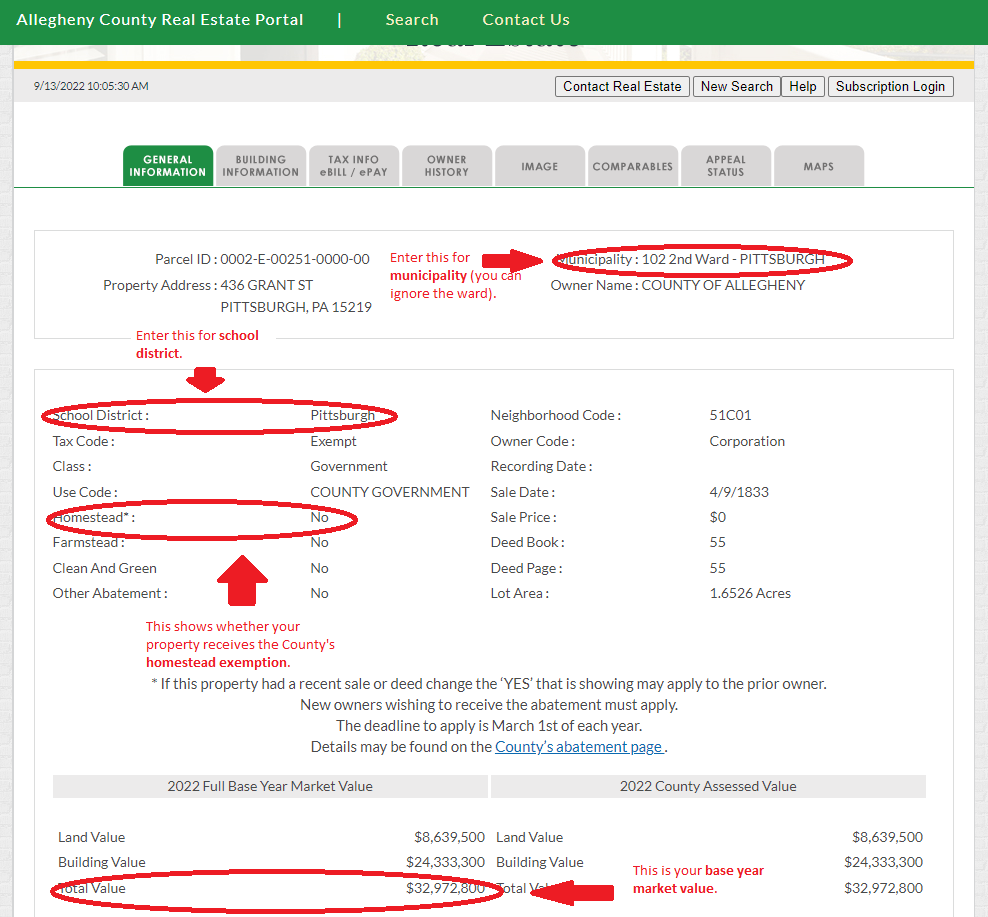Open the Building Information tab
Image resolution: width=988 pixels, height=917 pixels.
click(261, 166)
